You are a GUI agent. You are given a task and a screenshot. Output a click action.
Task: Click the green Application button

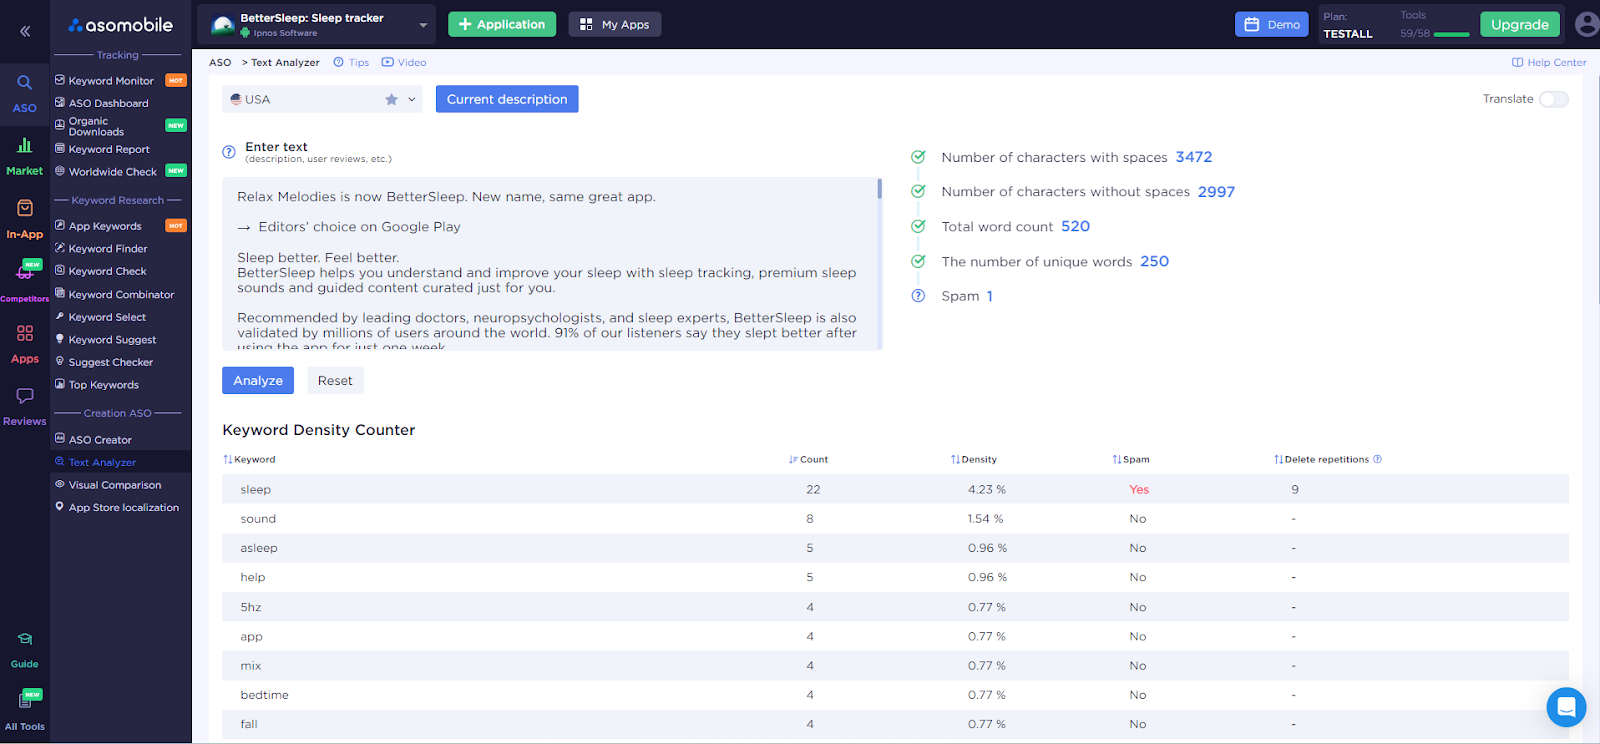click(x=502, y=24)
